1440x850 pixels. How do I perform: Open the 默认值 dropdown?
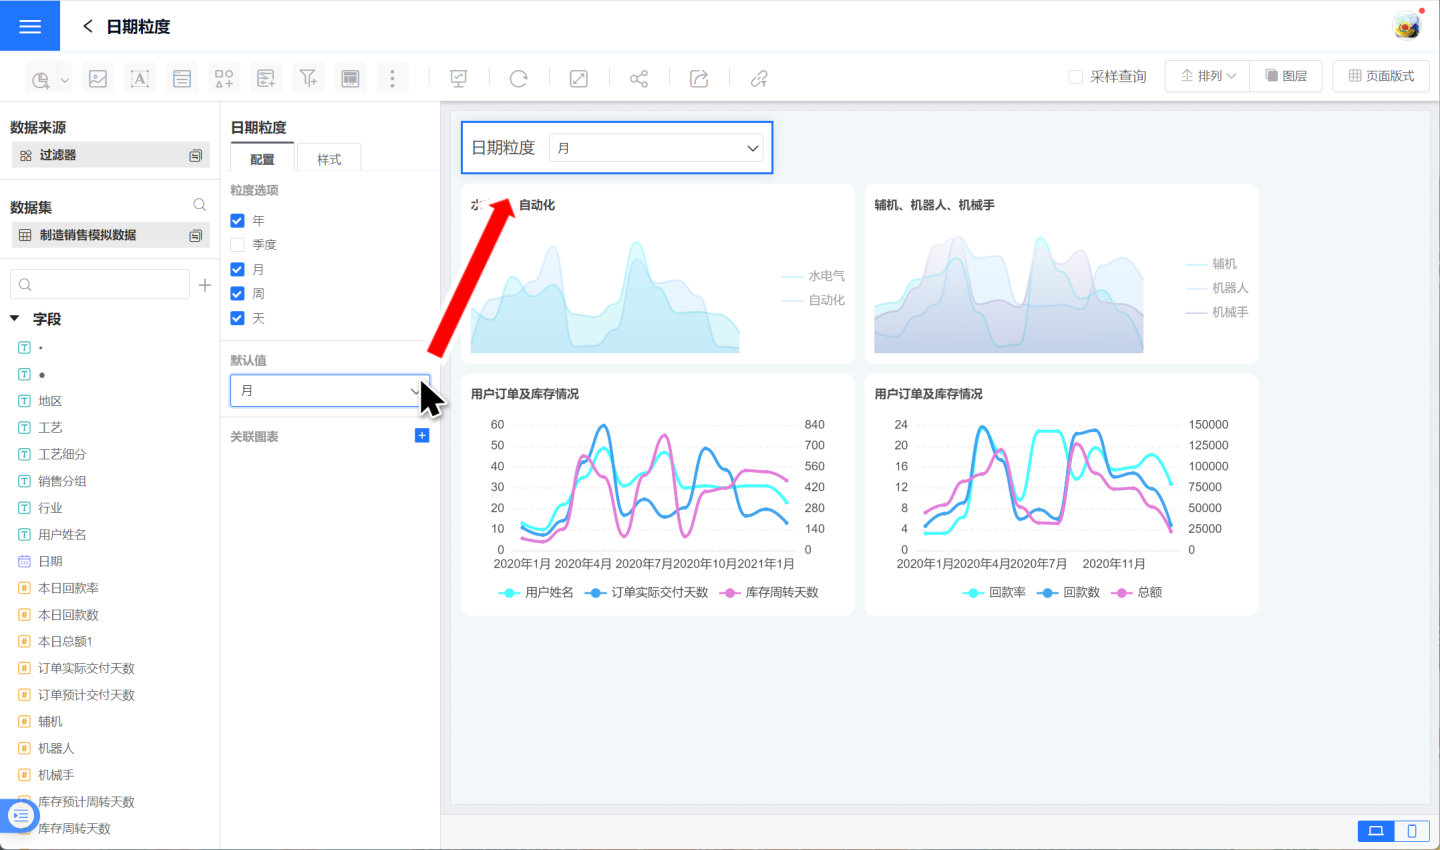tap(329, 391)
